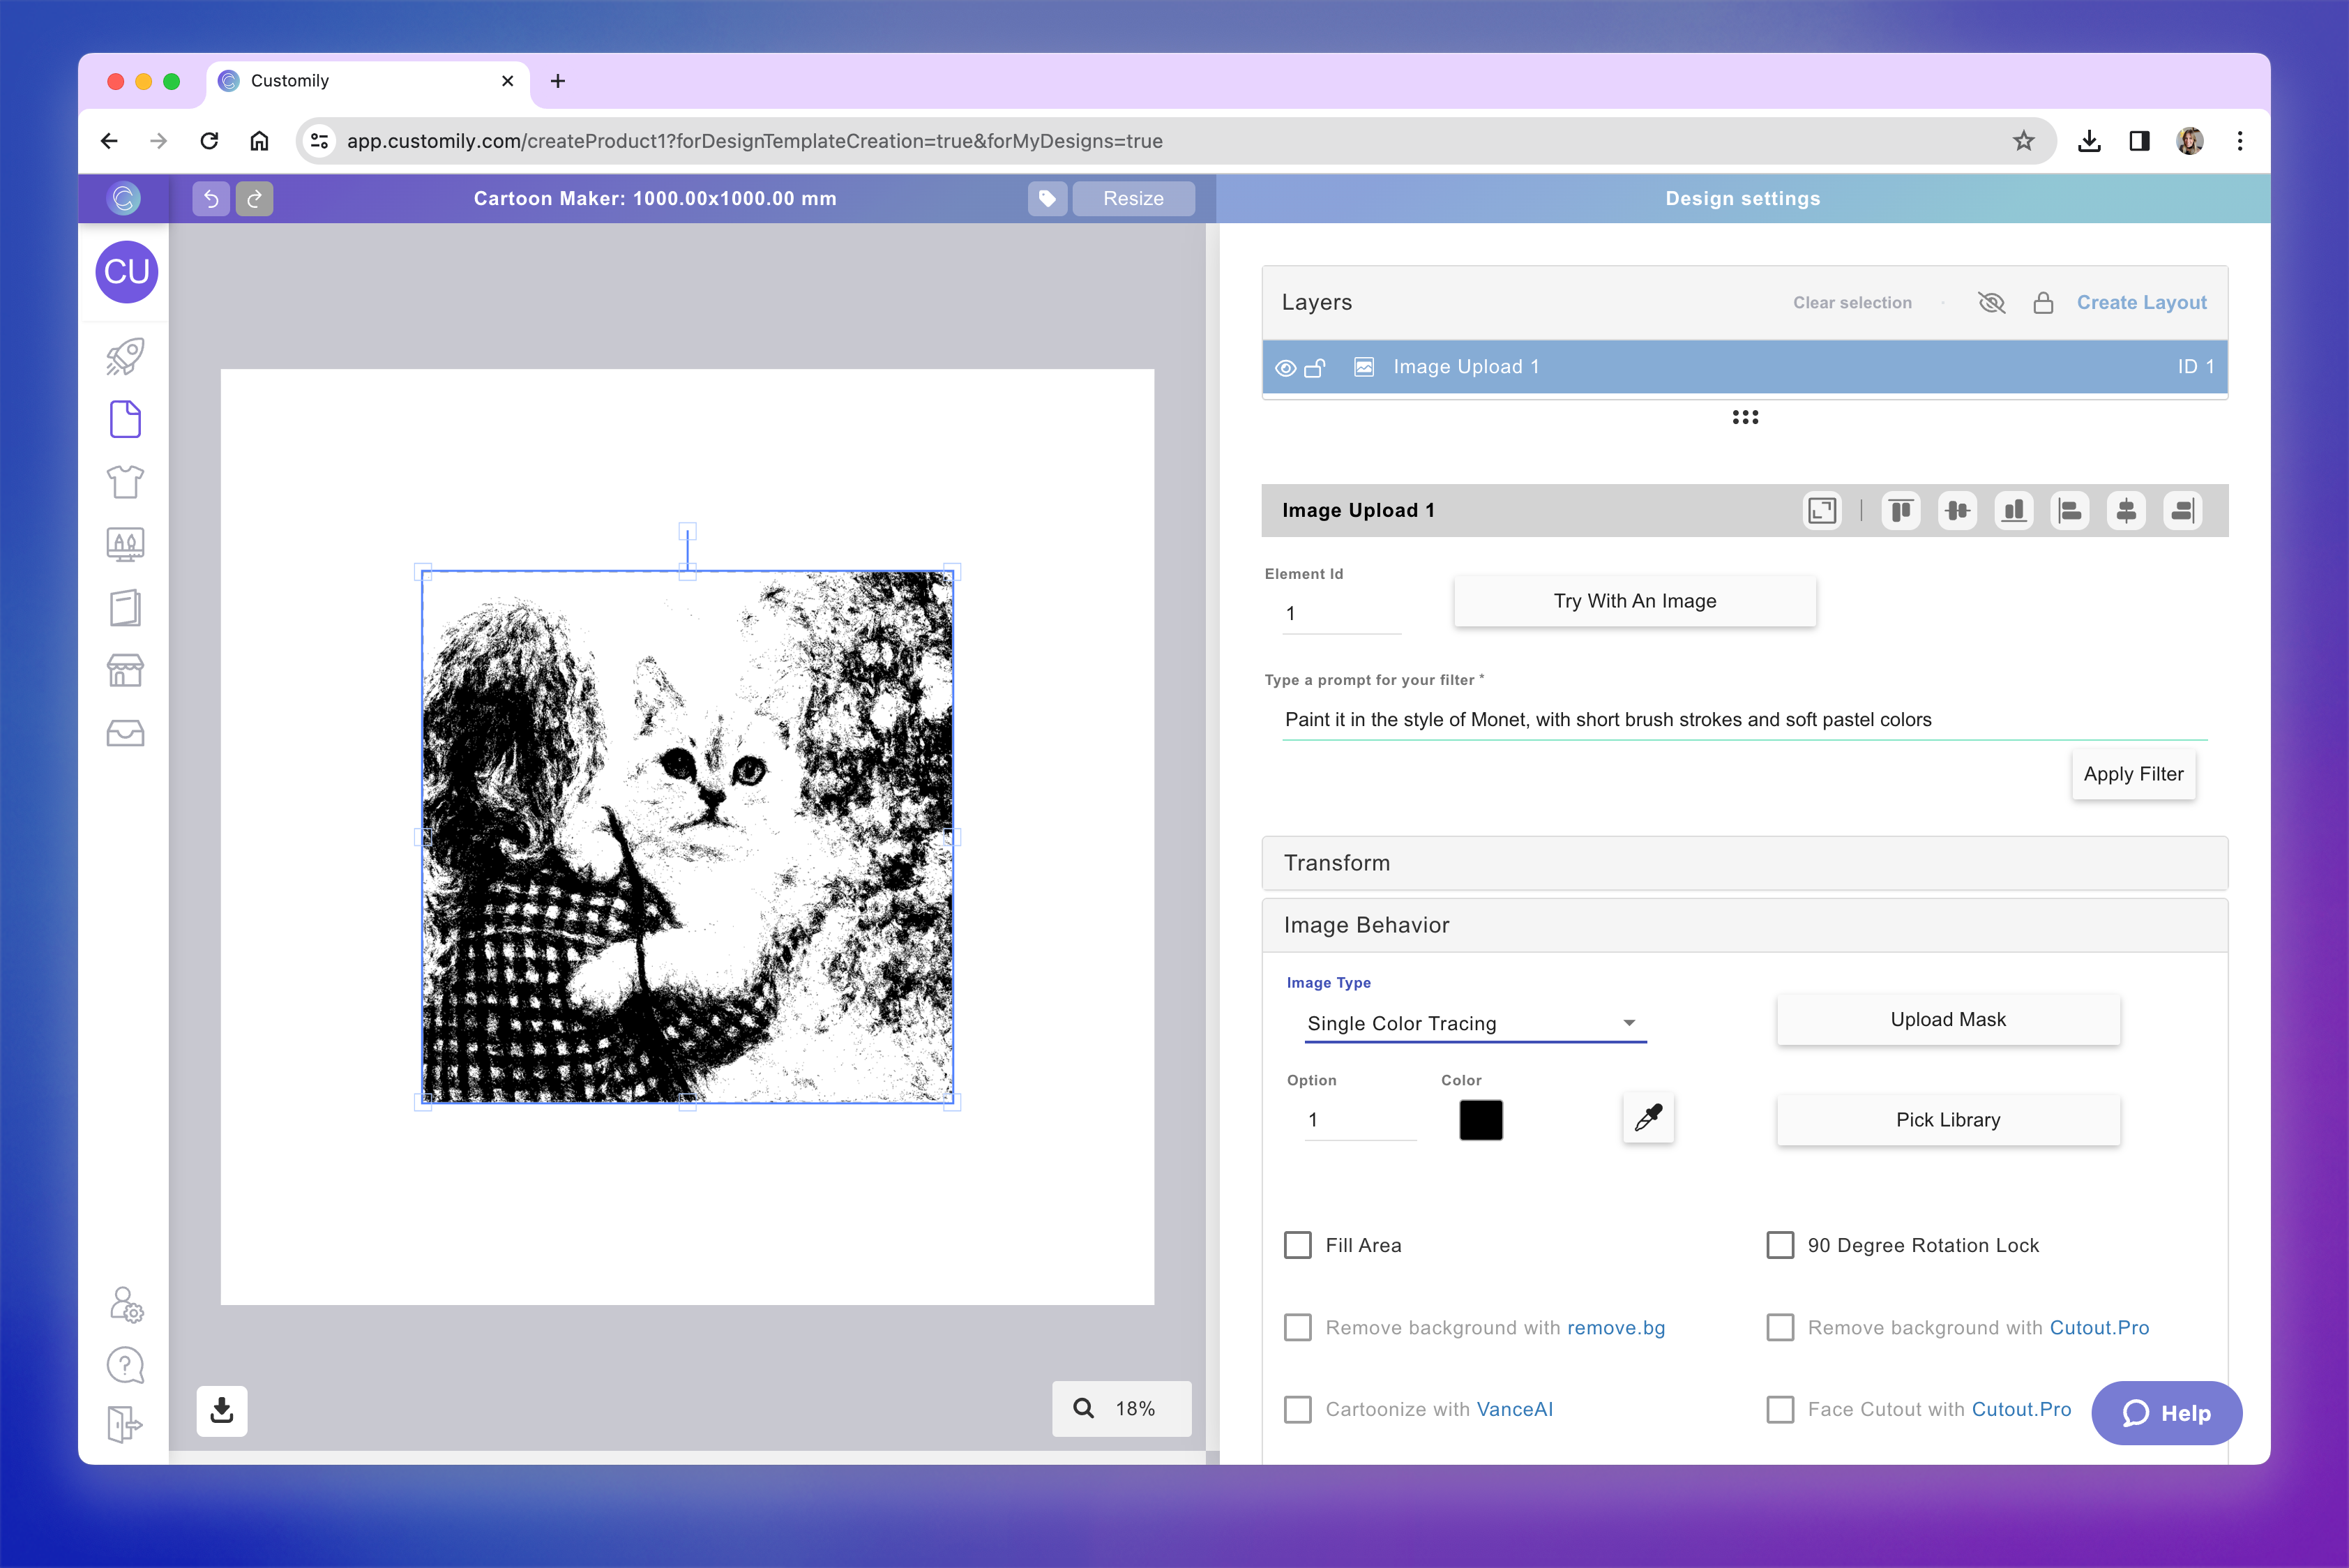Click Try With An Image button

[1634, 601]
